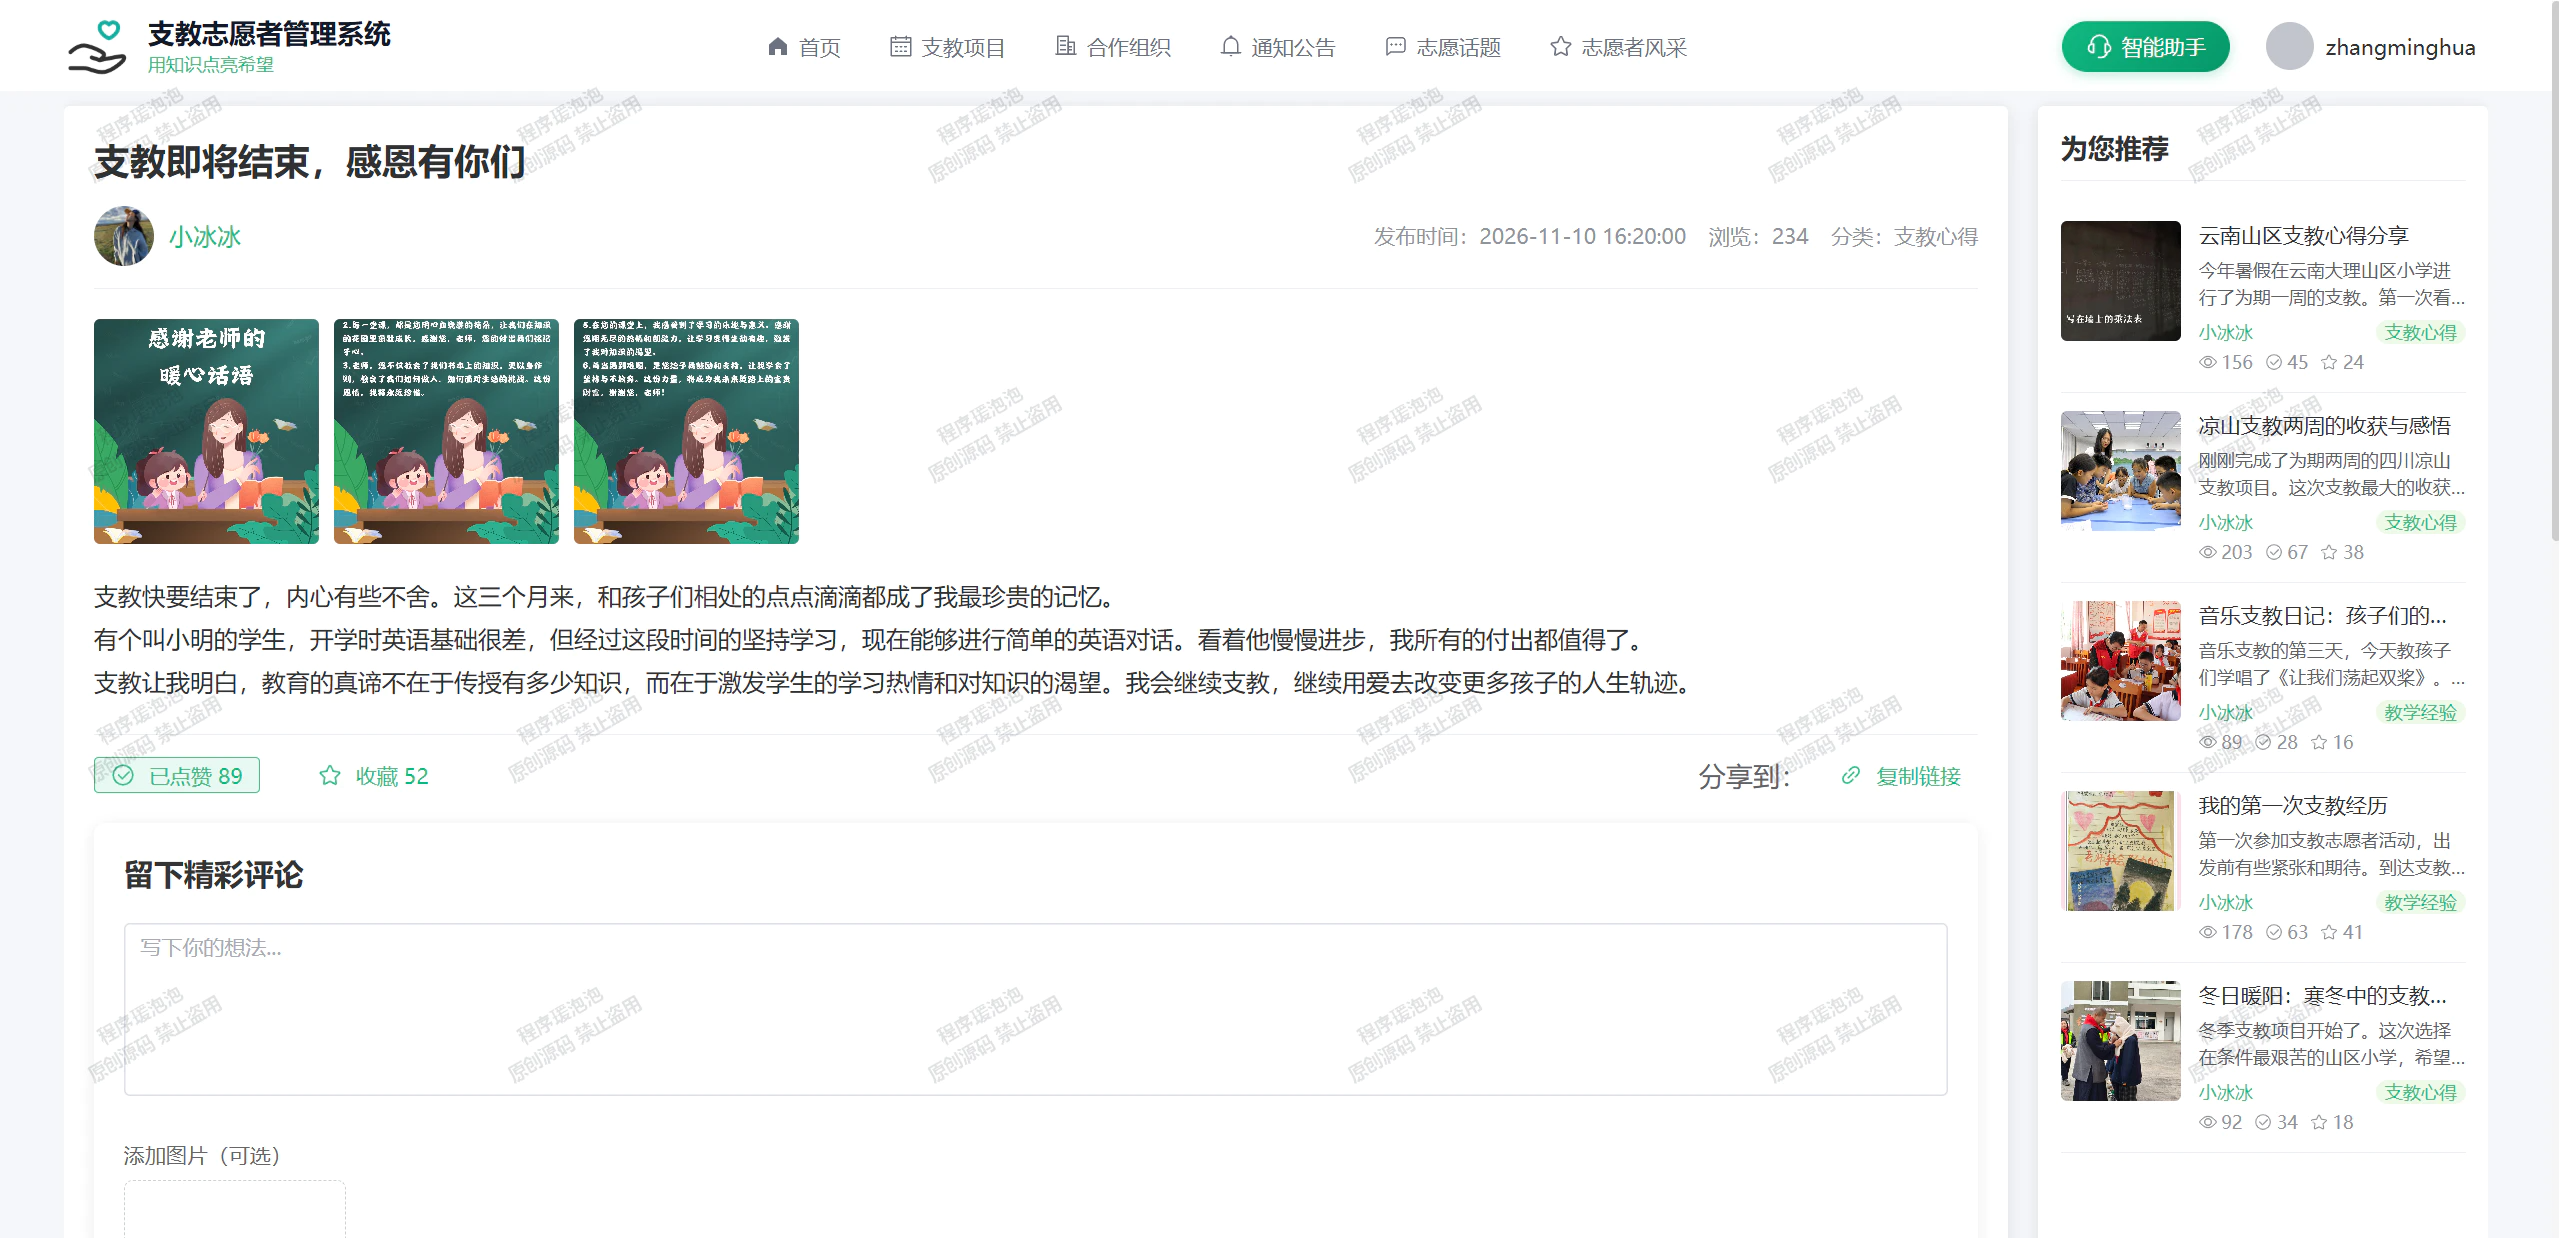Click author 小冰冰 on the 冬日暖阳 post
This screenshot has width=2559, height=1238.
[x=2226, y=1092]
